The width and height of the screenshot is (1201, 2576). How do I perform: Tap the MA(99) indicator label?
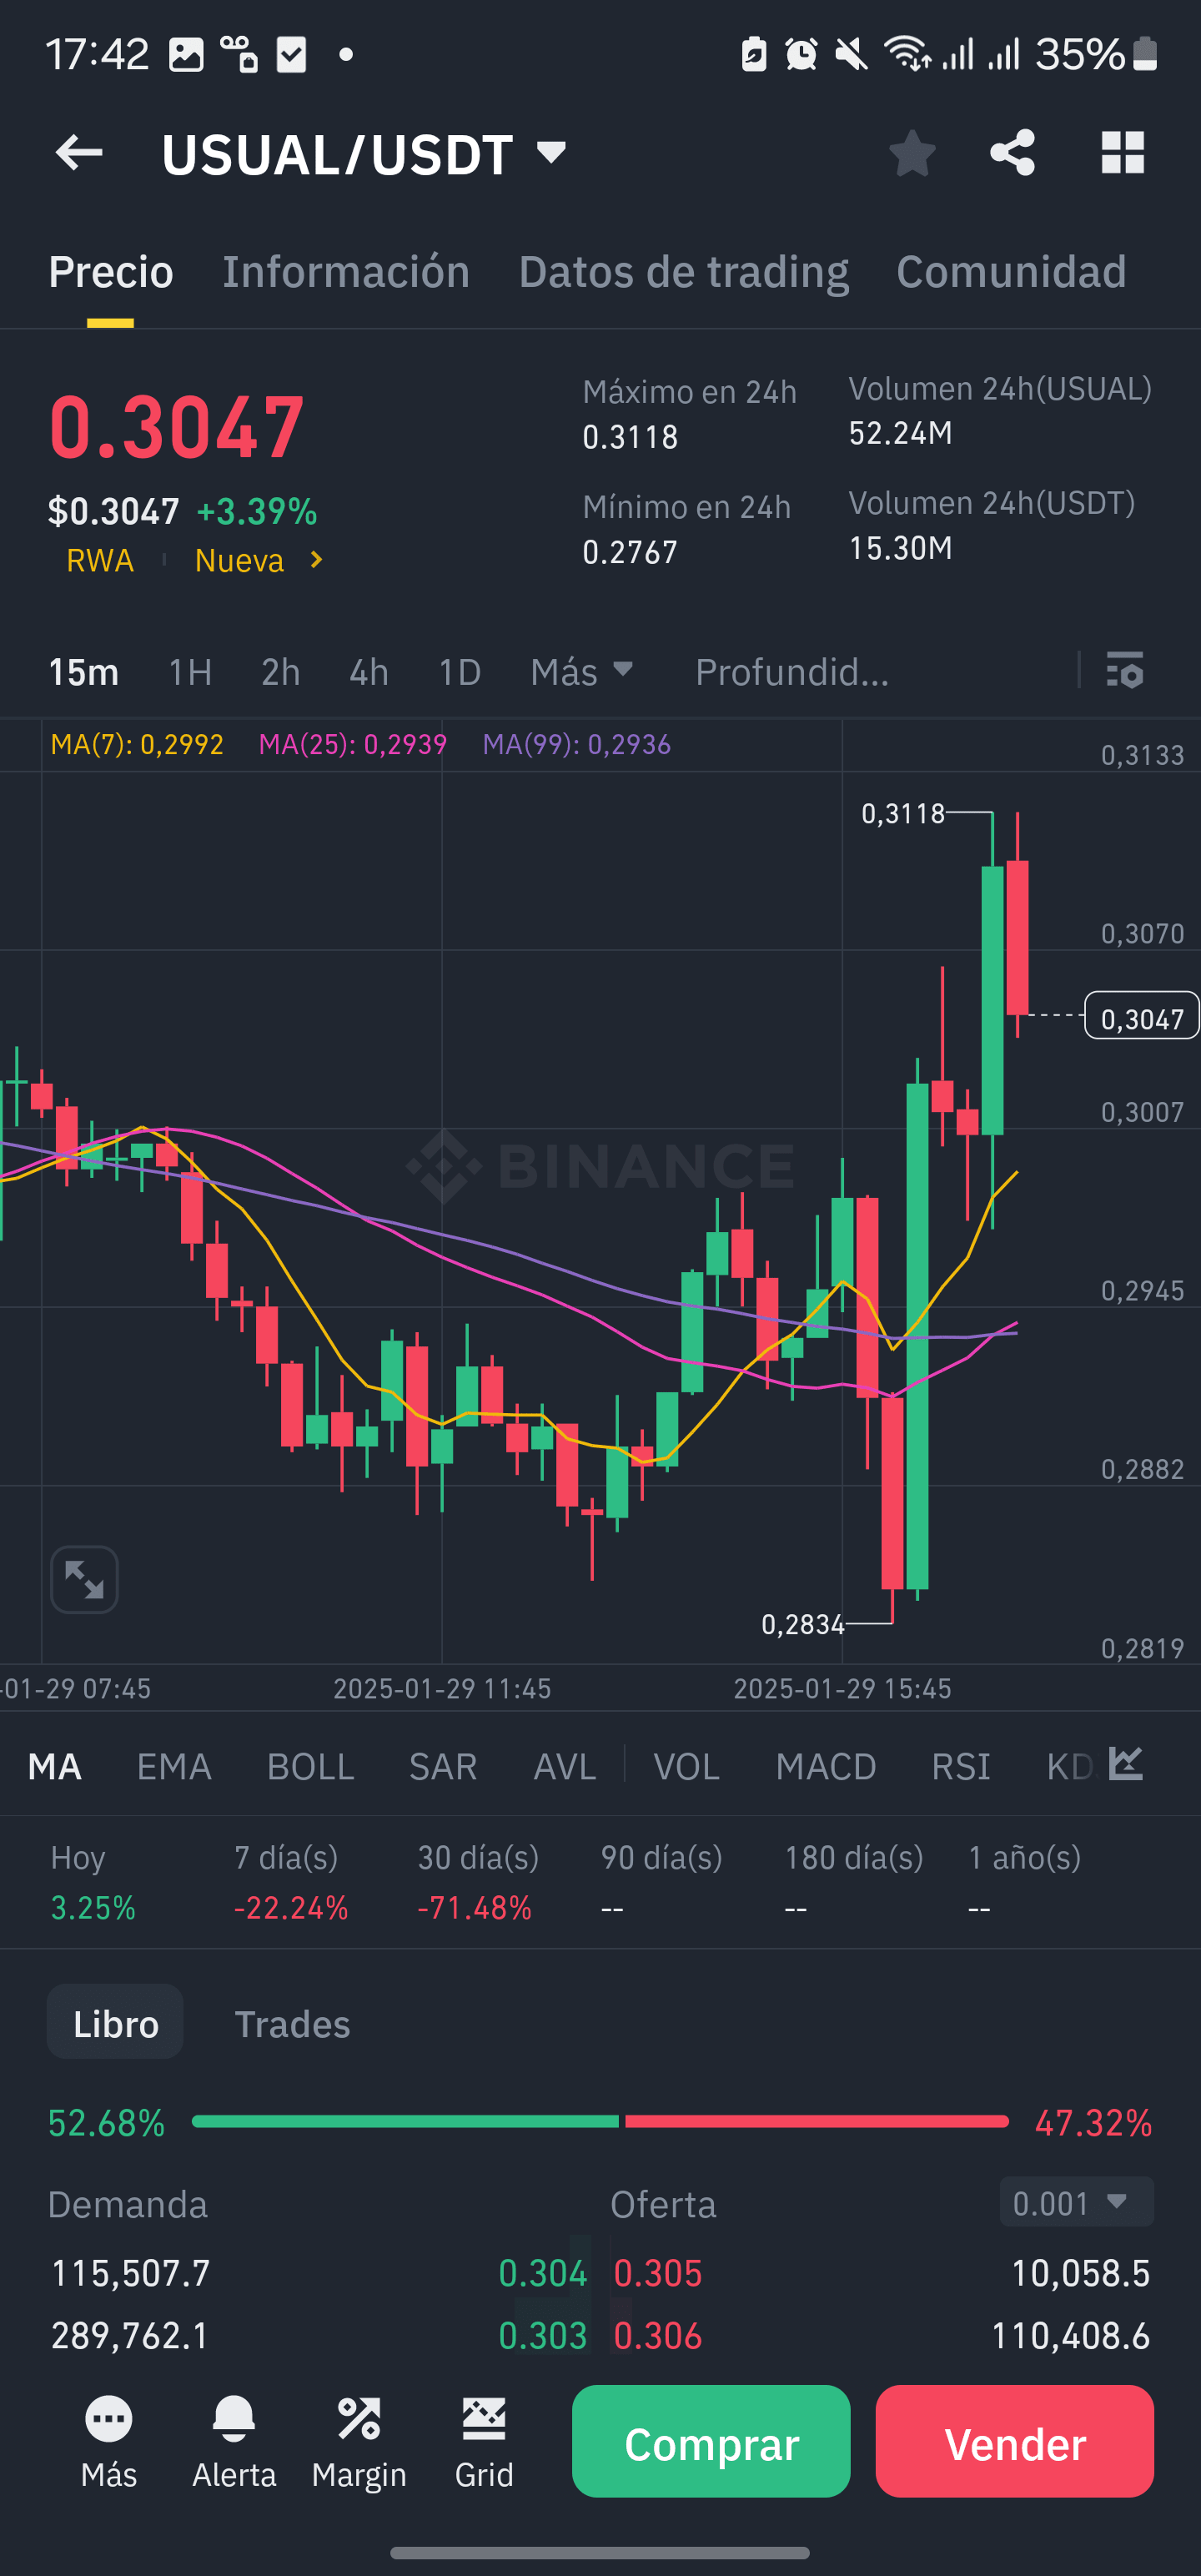click(576, 744)
